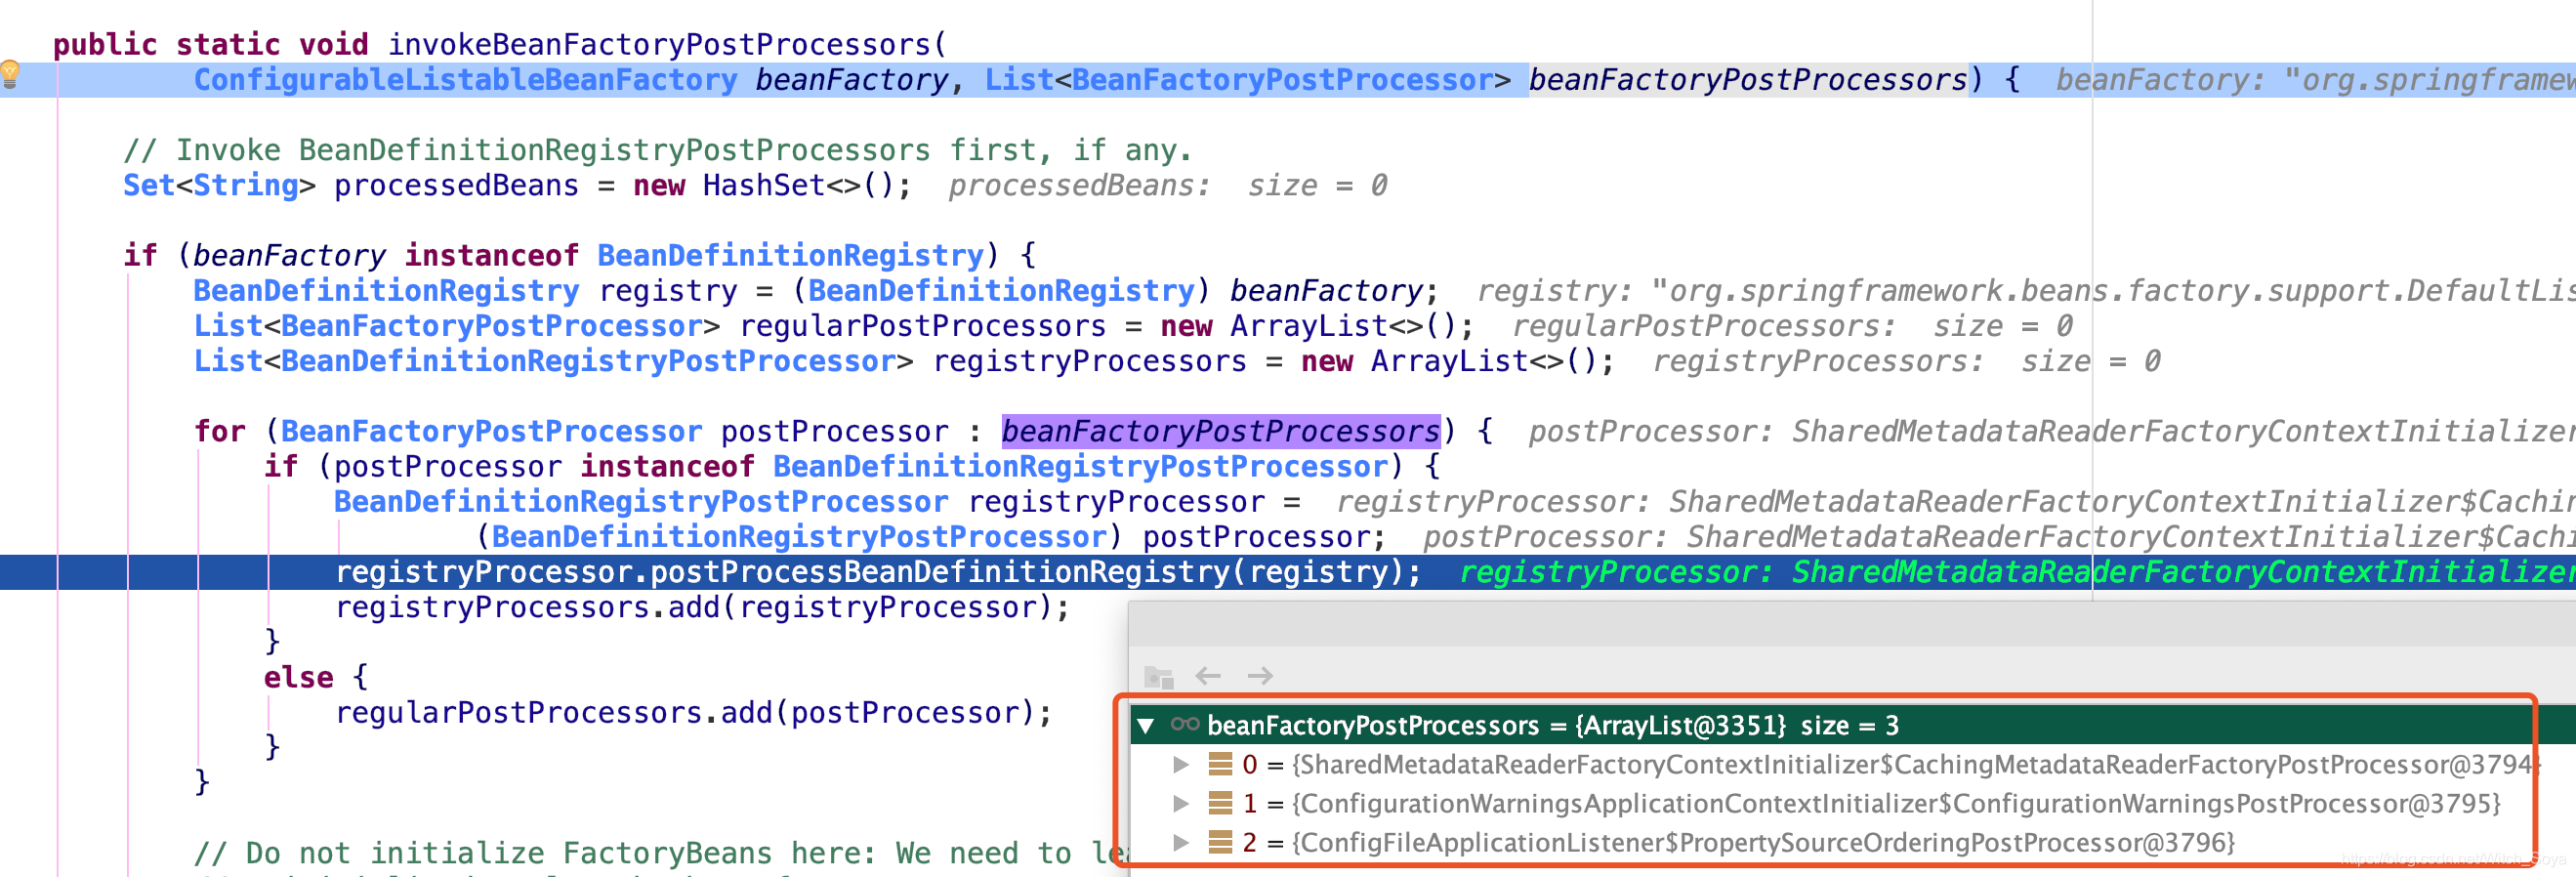The height and width of the screenshot is (877, 2576).
Task: Click the purple-highlighted beanFactoryPostProcessors in for loop
Action: point(1221,431)
